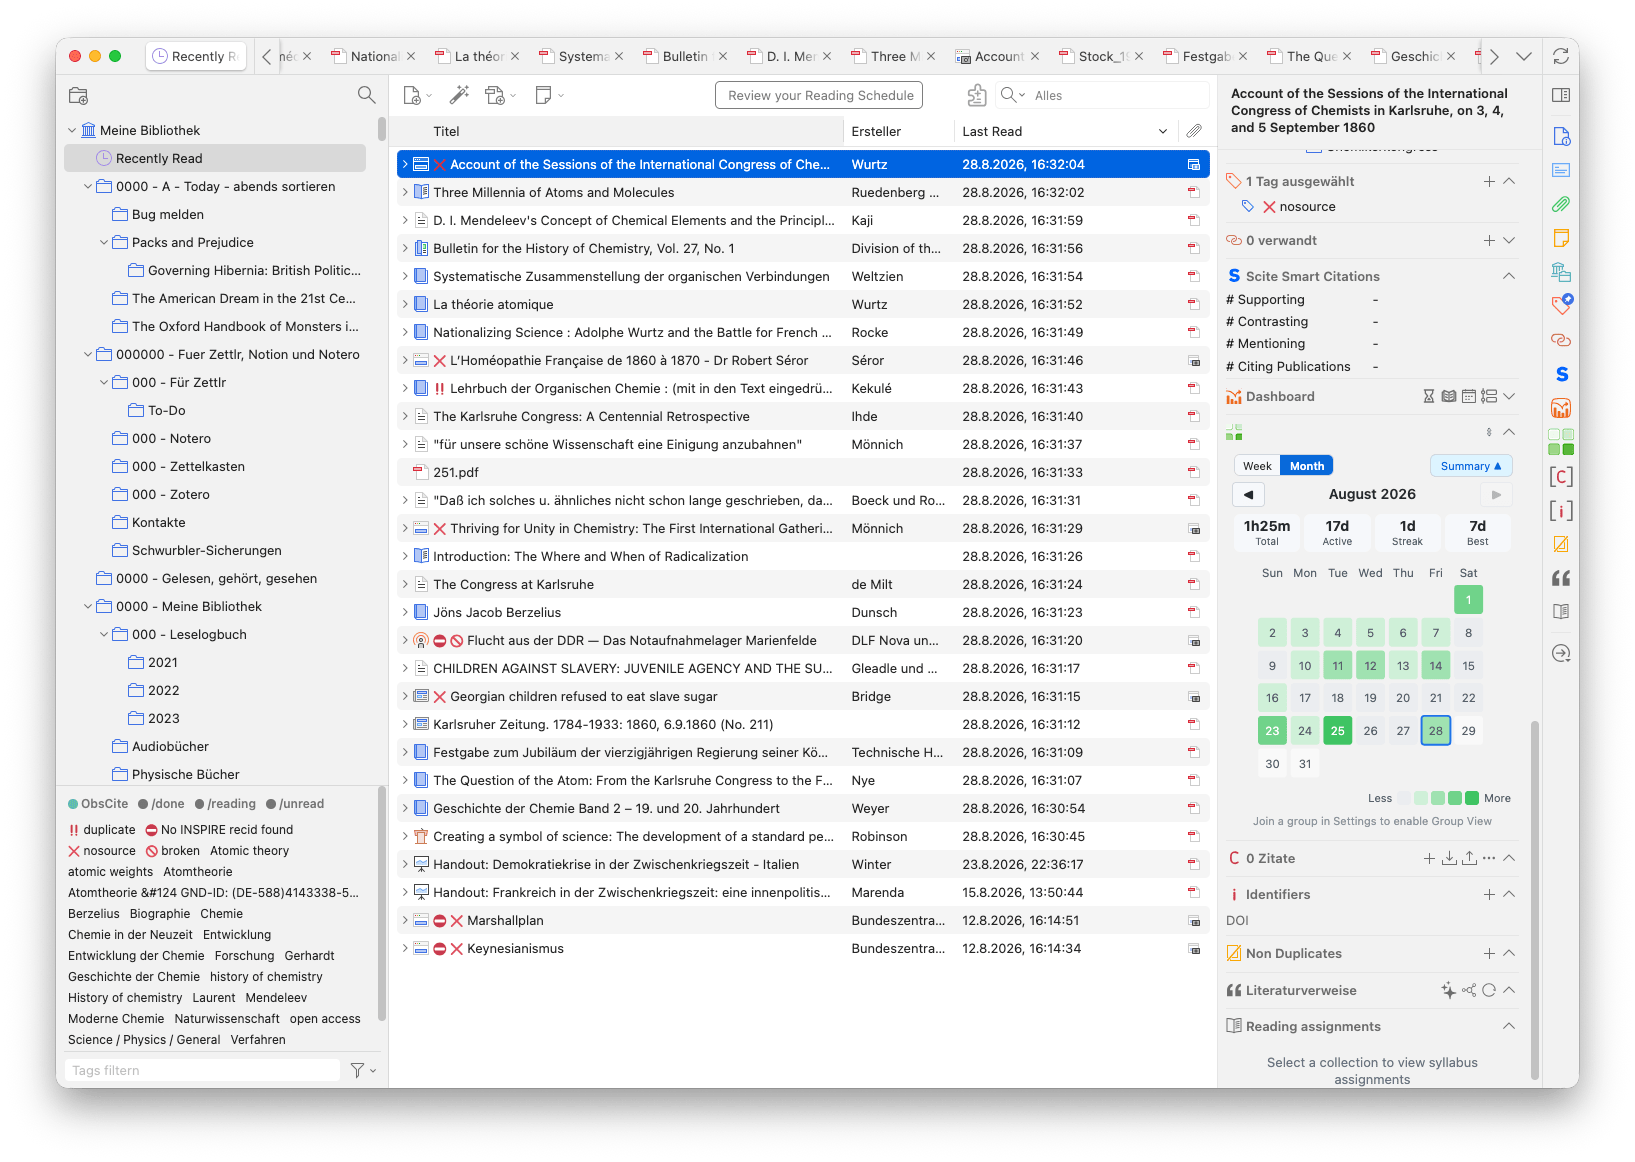Add a tag with the plus next to 1 Tag ausgewählt
Viewport: 1635px width, 1162px height.
click(1489, 181)
